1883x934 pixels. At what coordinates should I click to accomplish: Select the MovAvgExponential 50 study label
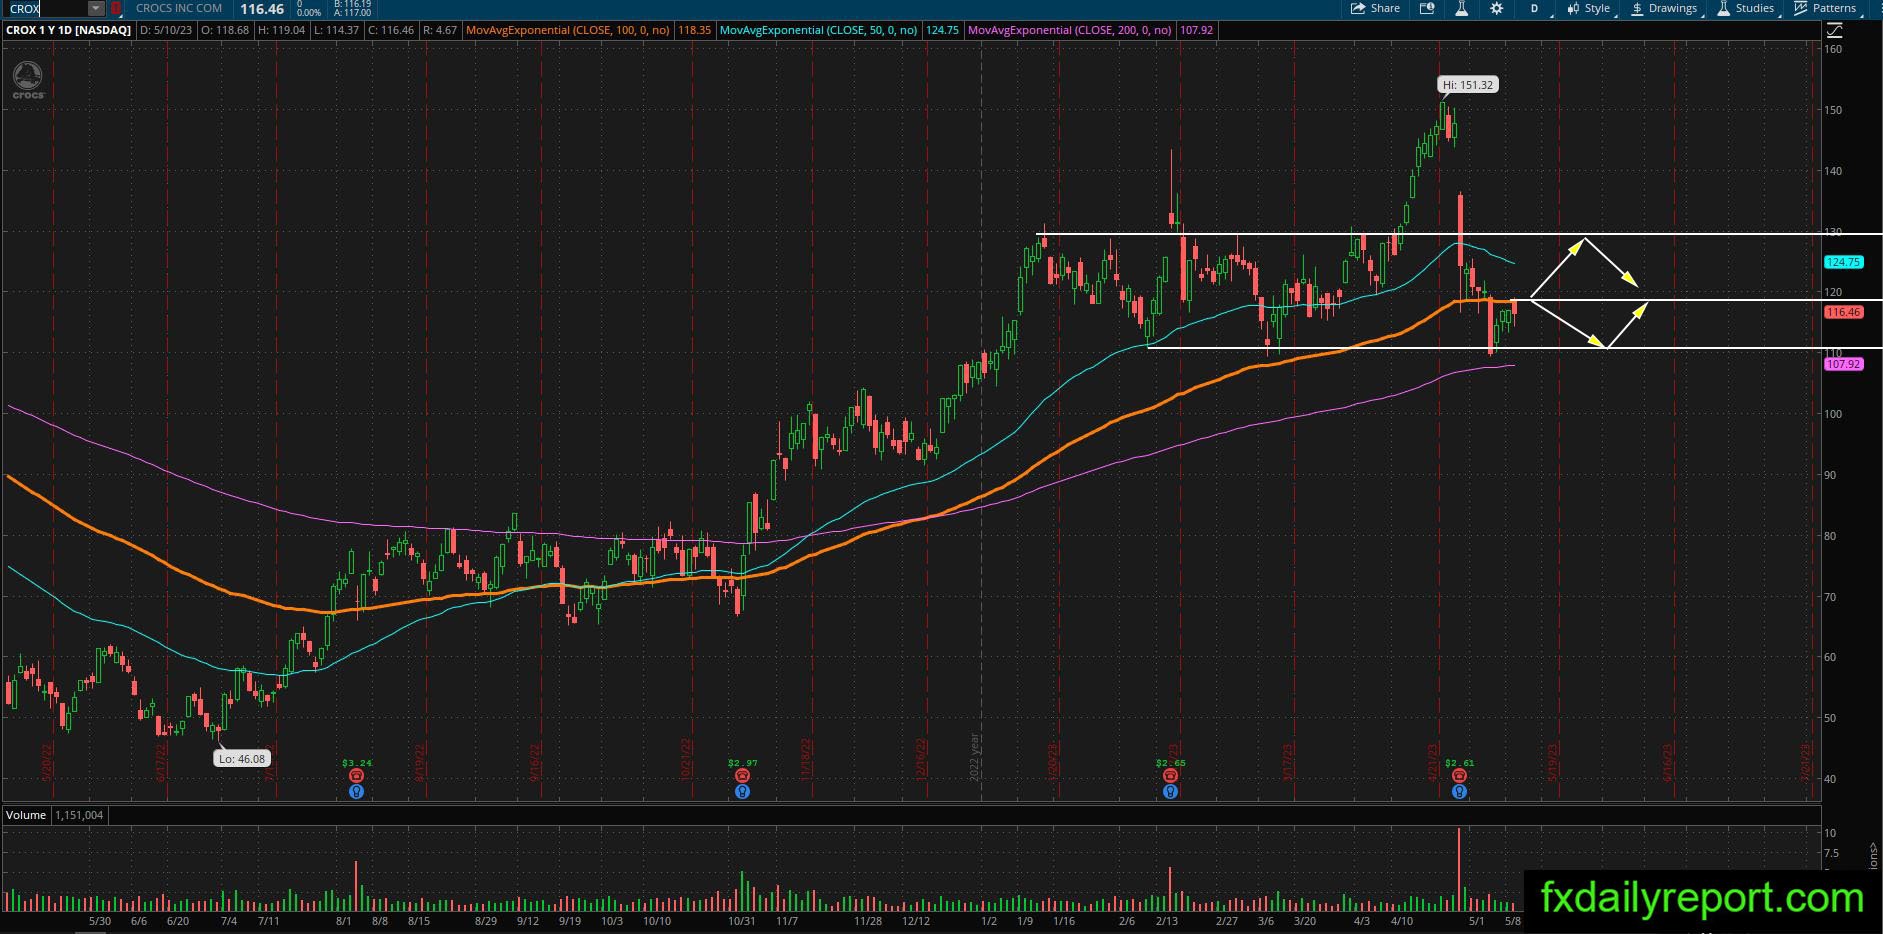click(819, 30)
